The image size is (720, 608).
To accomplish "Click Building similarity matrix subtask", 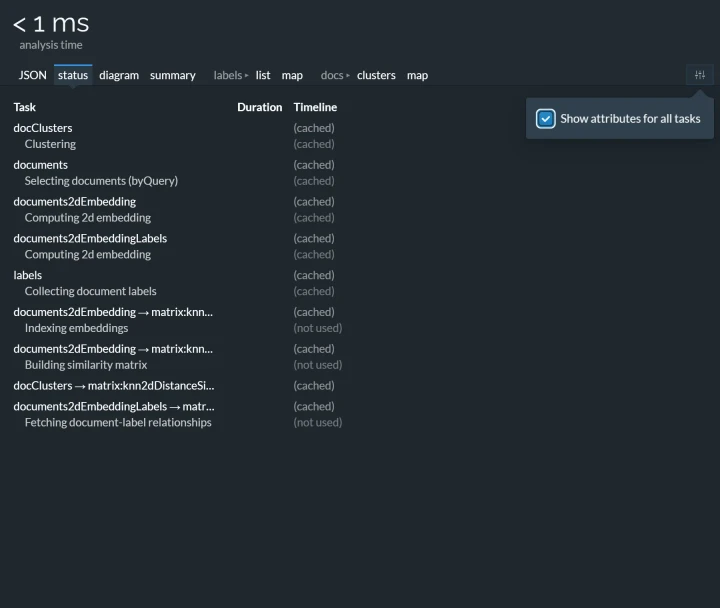I will point(86,365).
